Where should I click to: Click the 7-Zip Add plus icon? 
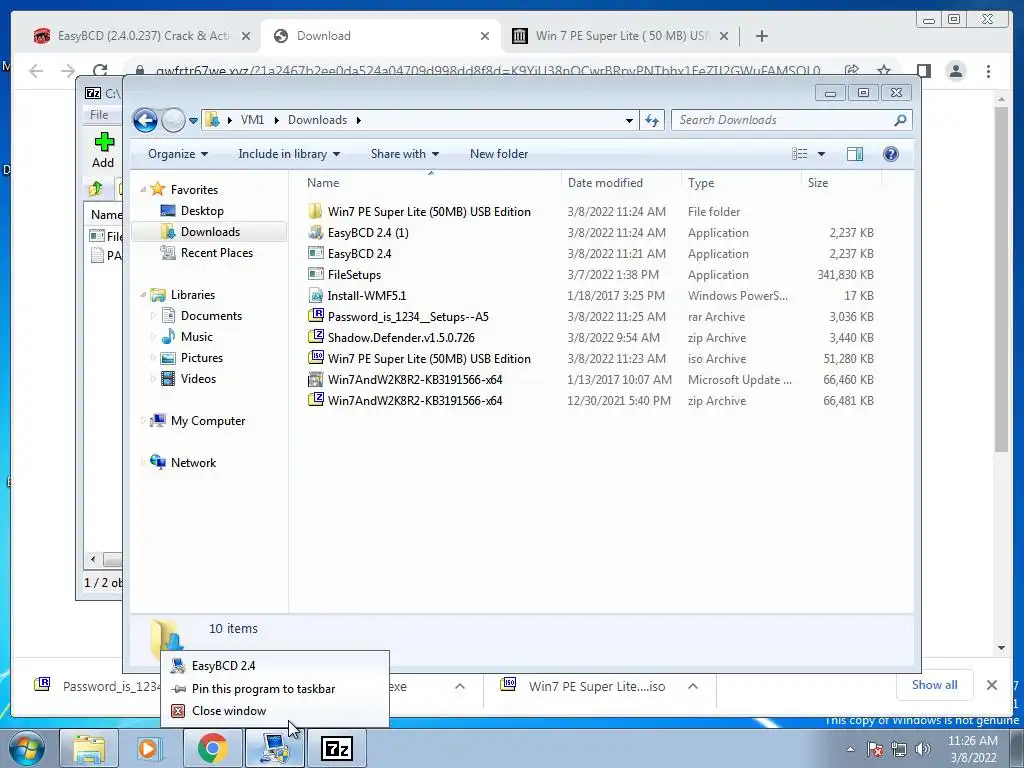(104, 142)
